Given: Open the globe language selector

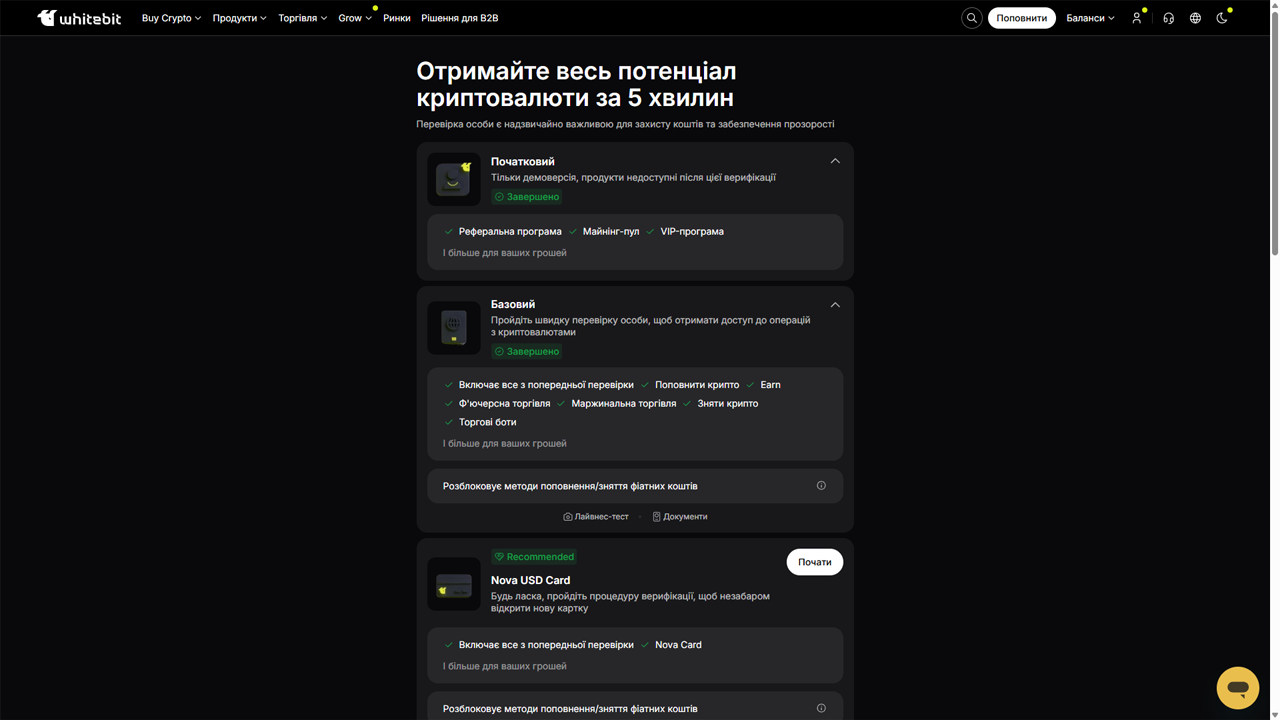Looking at the screenshot, I should point(1195,18).
